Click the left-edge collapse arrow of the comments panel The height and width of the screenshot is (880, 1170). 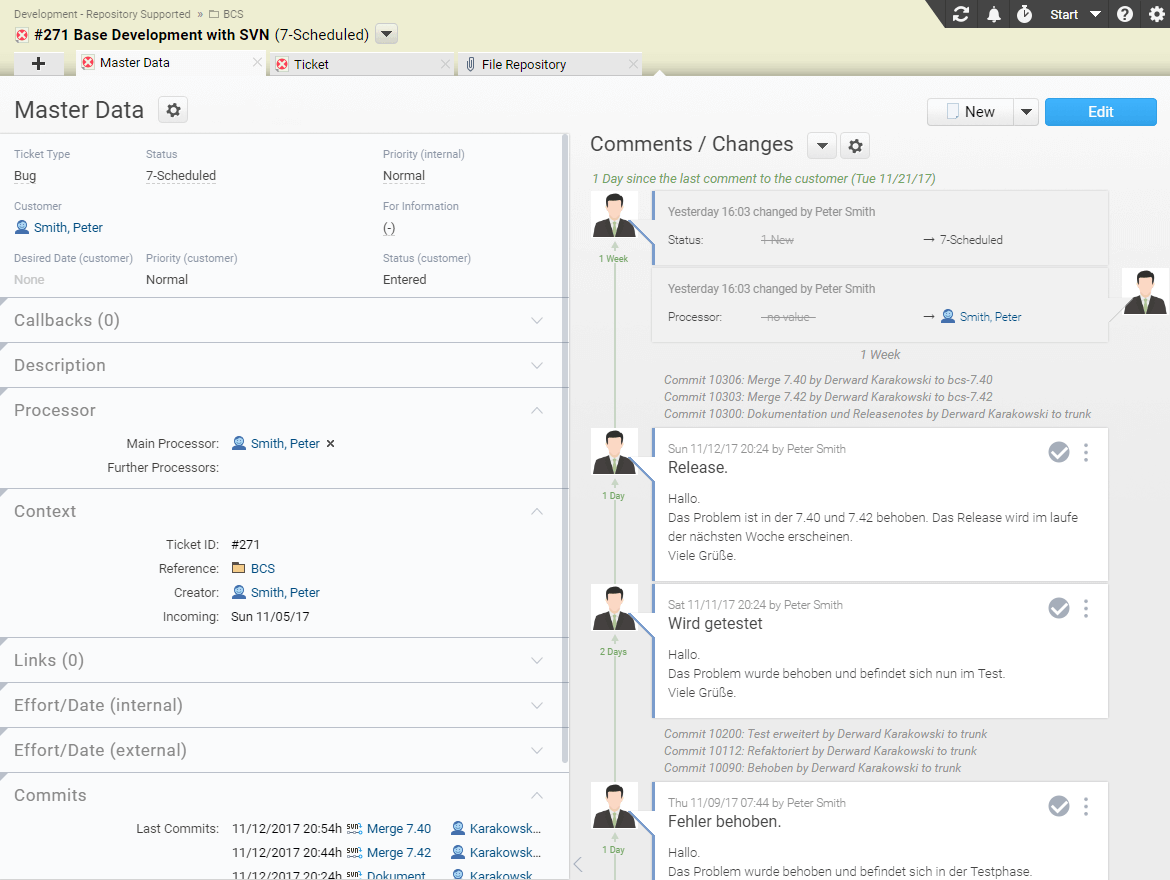pos(576,866)
